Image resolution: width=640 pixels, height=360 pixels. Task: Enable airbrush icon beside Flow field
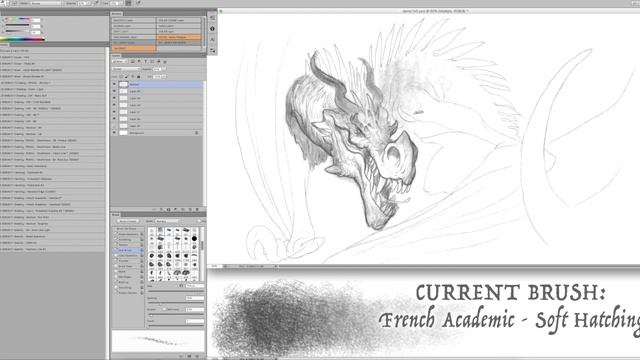click(128, 3)
